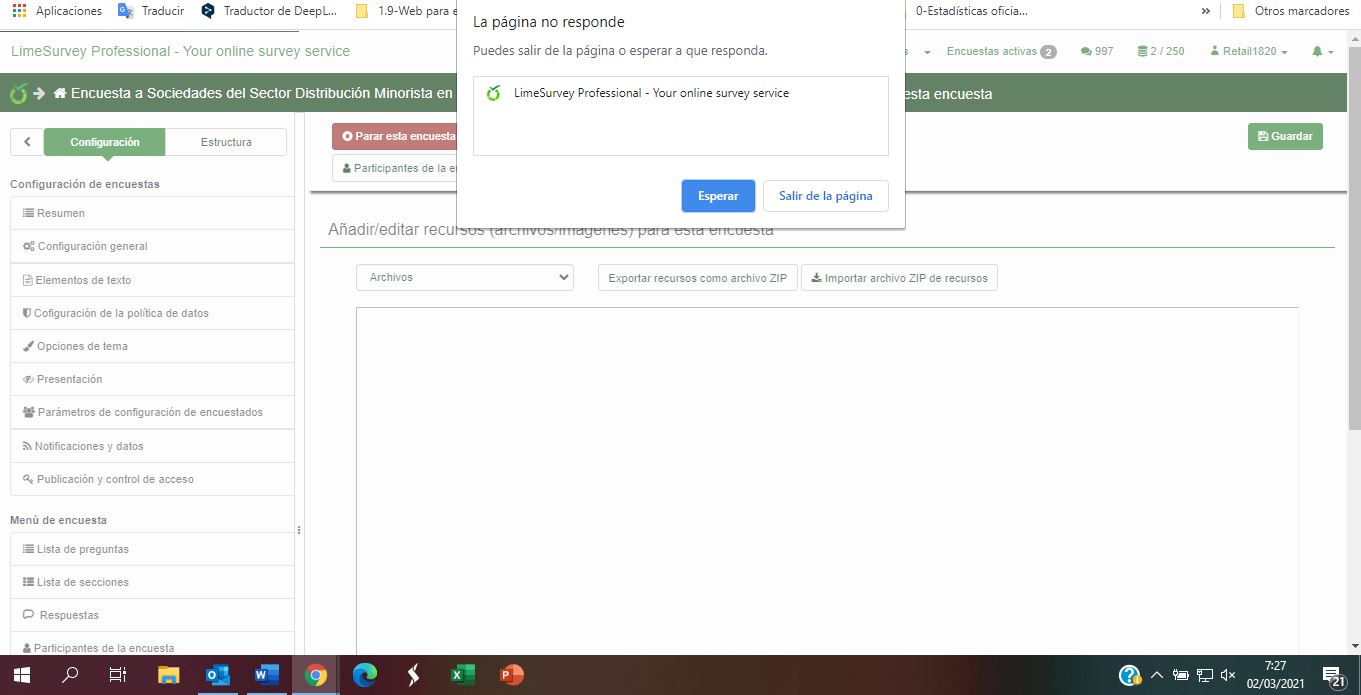Open Presentación menu item
Screen dimensions: 1361x695
(152, 379)
